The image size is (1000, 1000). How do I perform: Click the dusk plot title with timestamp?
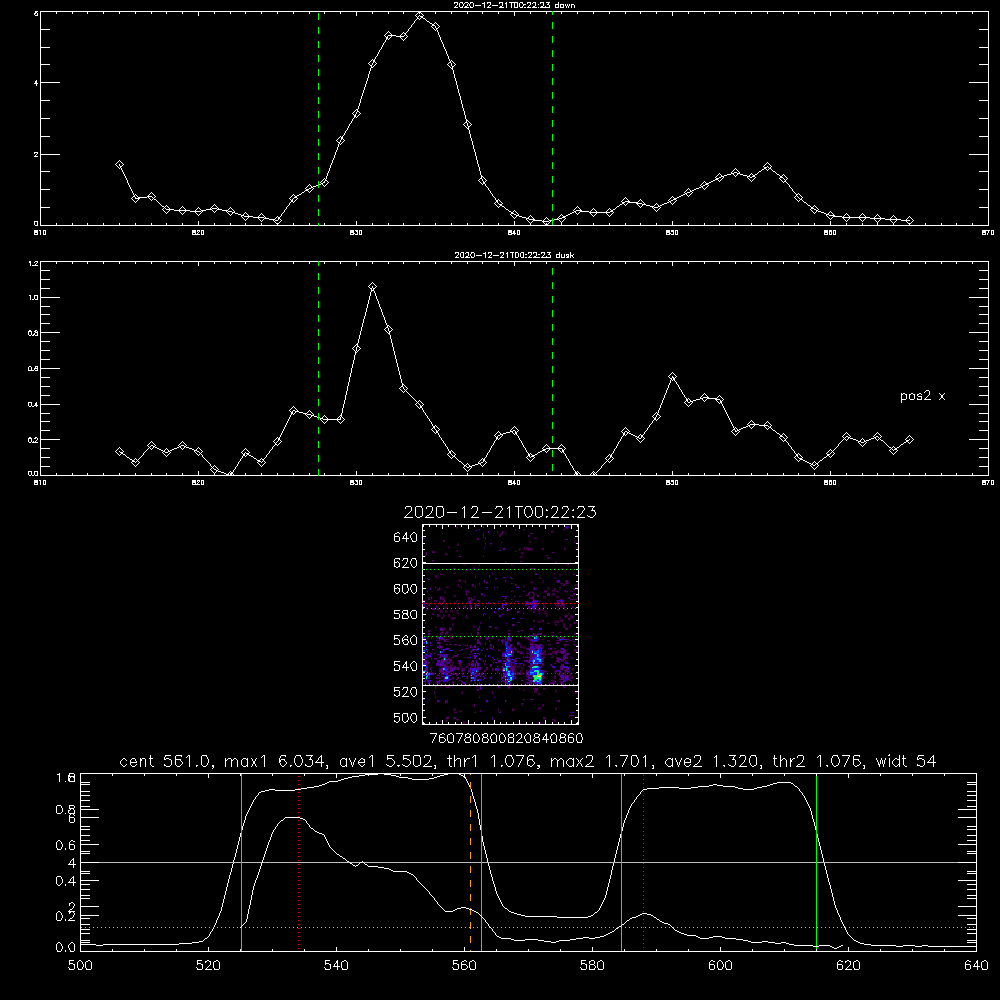pos(514,255)
